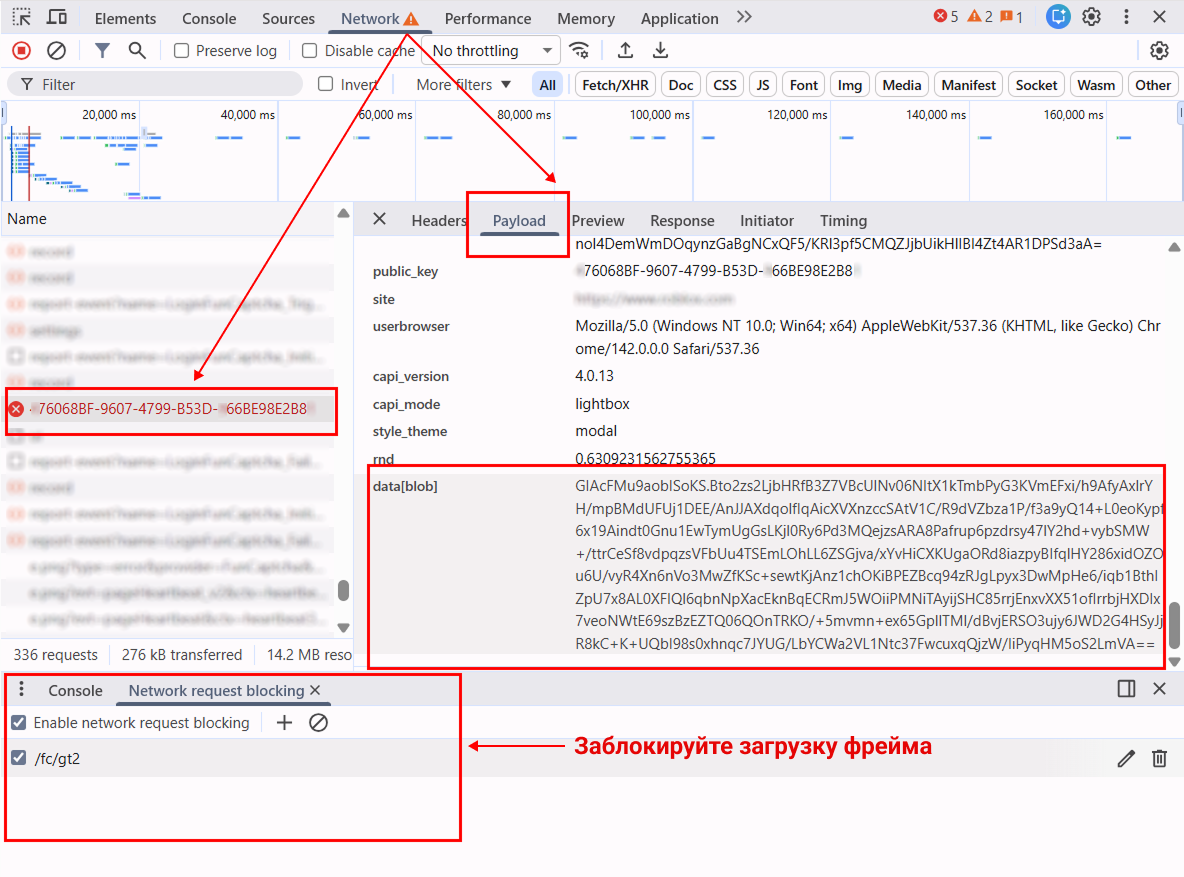Clear the network log
Viewport: 1184px width, 877px height.
(x=57, y=51)
